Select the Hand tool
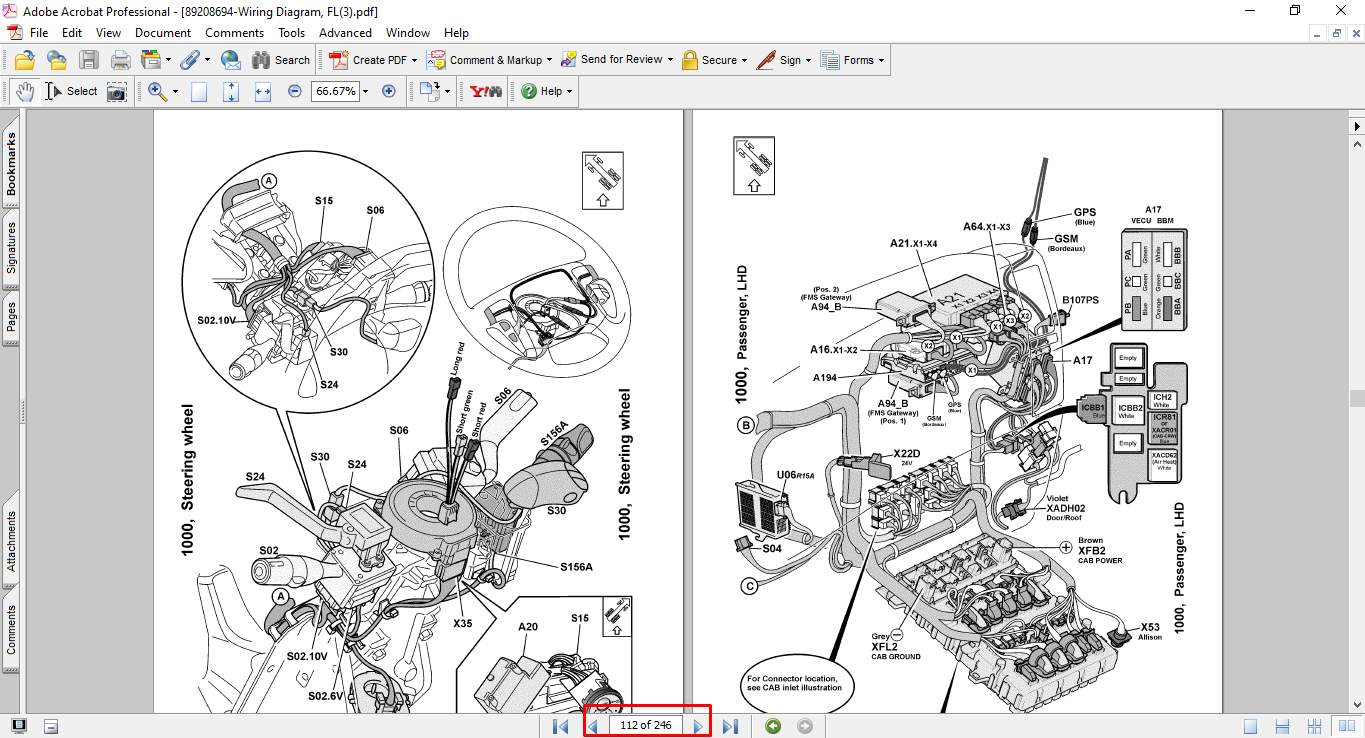Viewport: 1365px width, 738px height. [x=24, y=91]
